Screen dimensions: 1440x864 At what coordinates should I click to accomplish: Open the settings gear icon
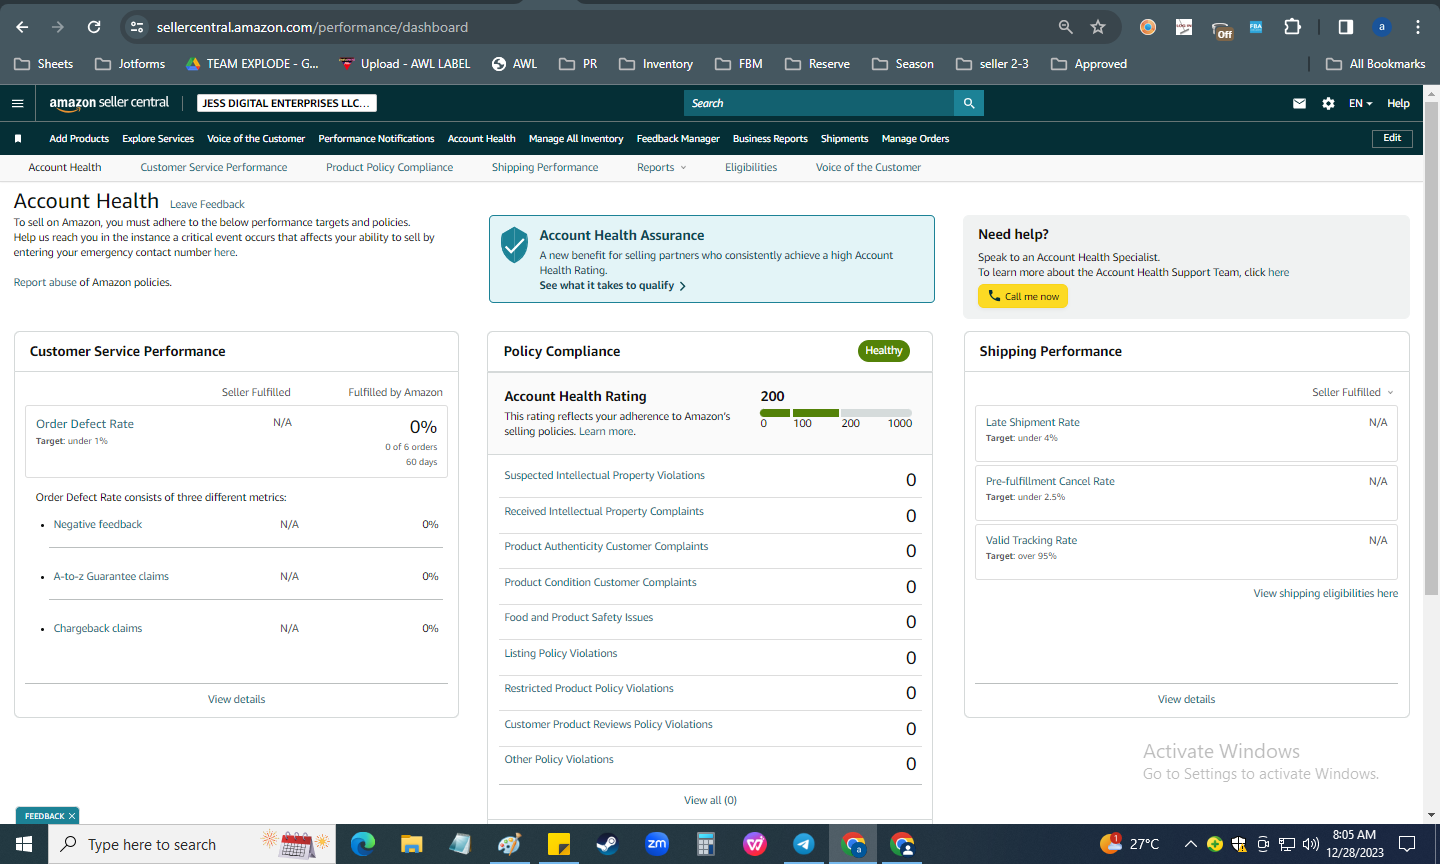(x=1328, y=103)
